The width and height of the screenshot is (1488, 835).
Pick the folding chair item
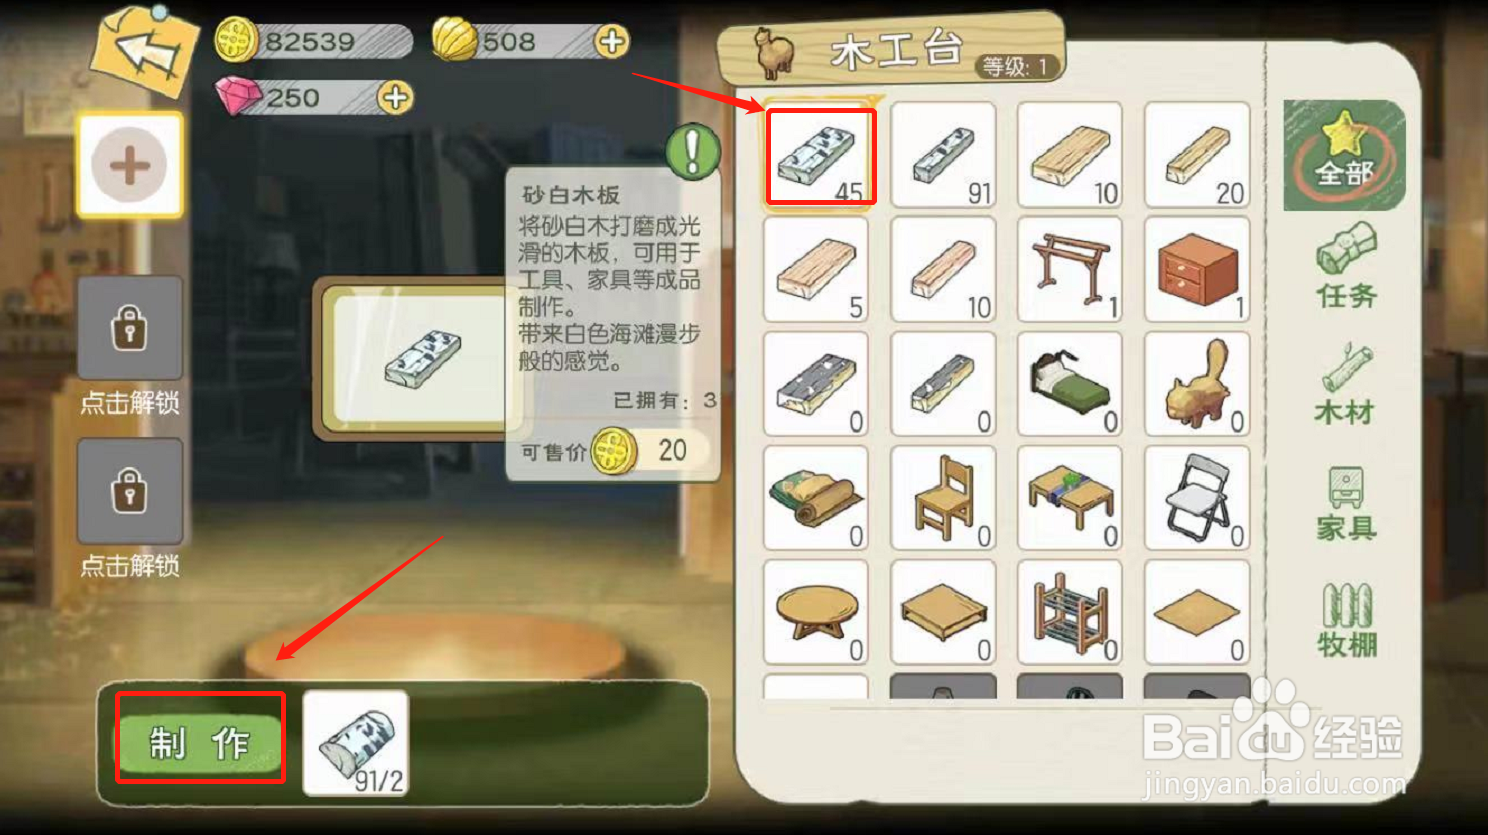[x=1197, y=498]
